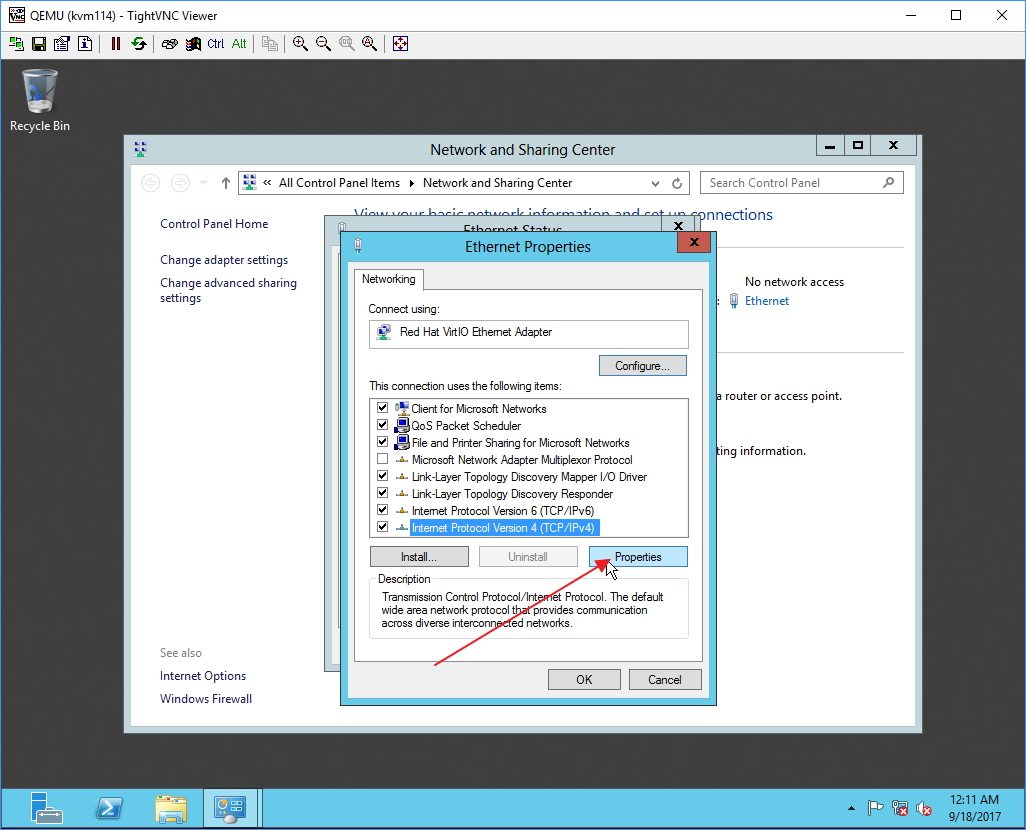Open recent locations dropdown arrow
This screenshot has width=1026, height=830.
point(203,183)
